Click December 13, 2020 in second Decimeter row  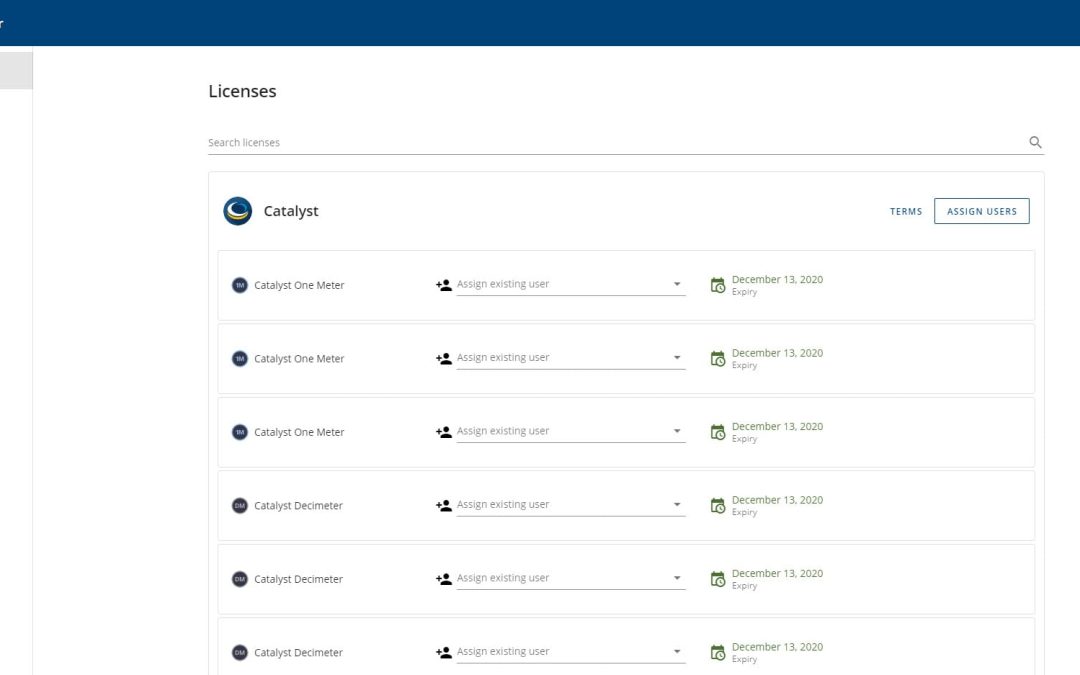pos(777,574)
